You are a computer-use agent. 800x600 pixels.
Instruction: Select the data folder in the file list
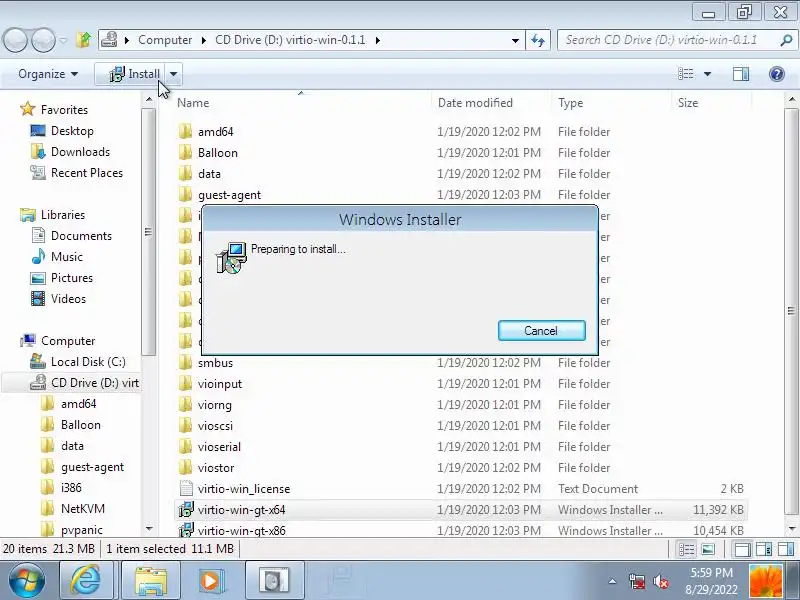click(209, 173)
